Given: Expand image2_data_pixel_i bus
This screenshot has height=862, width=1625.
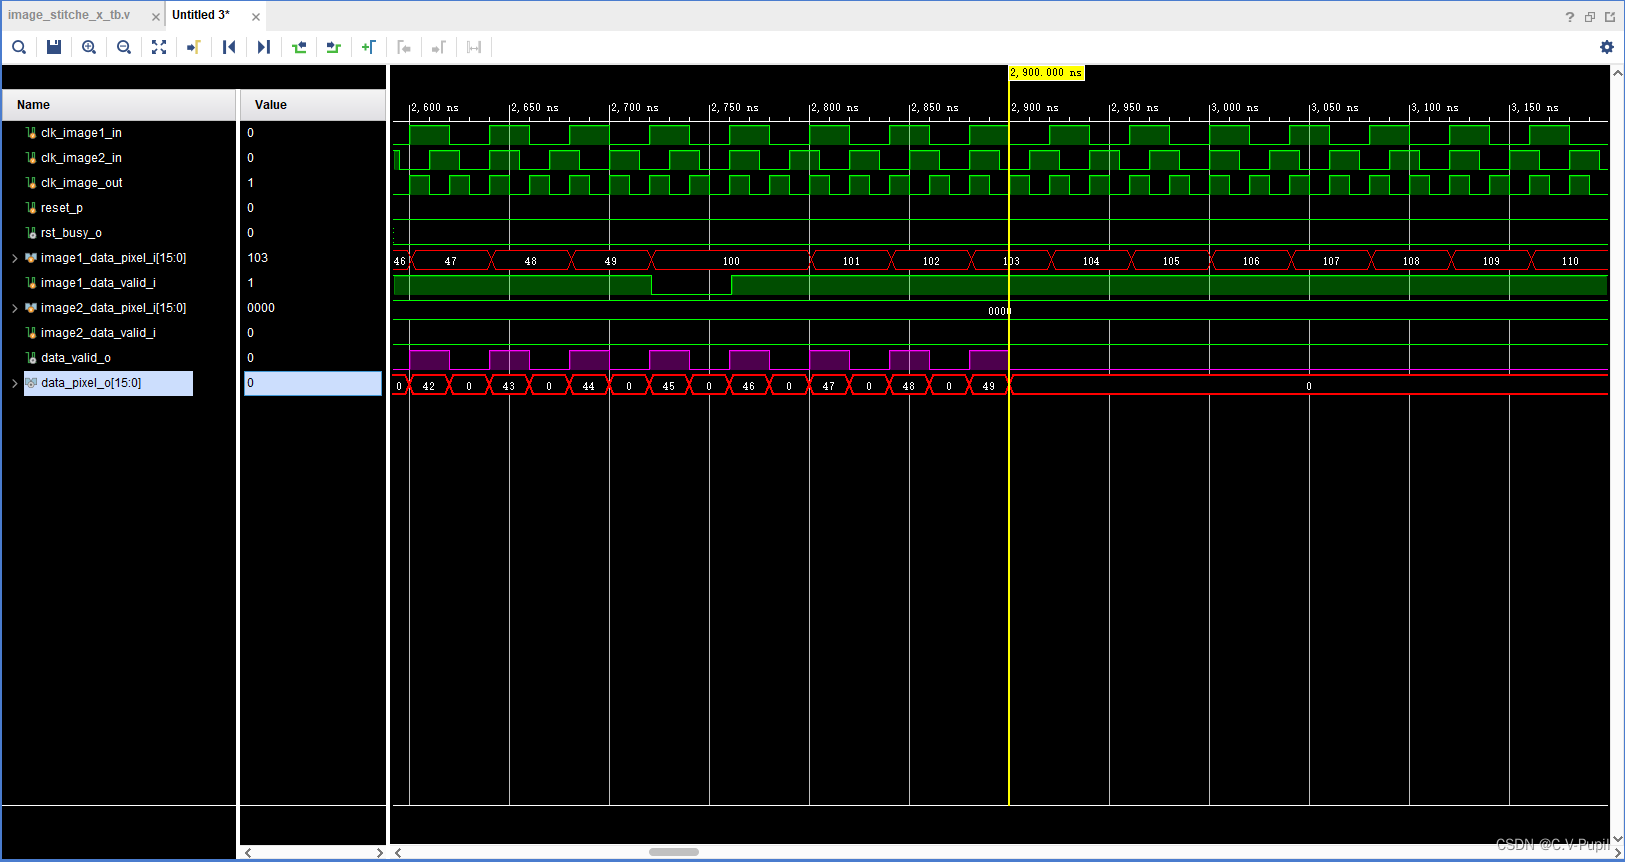Looking at the screenshot, I should pos(15,308).
